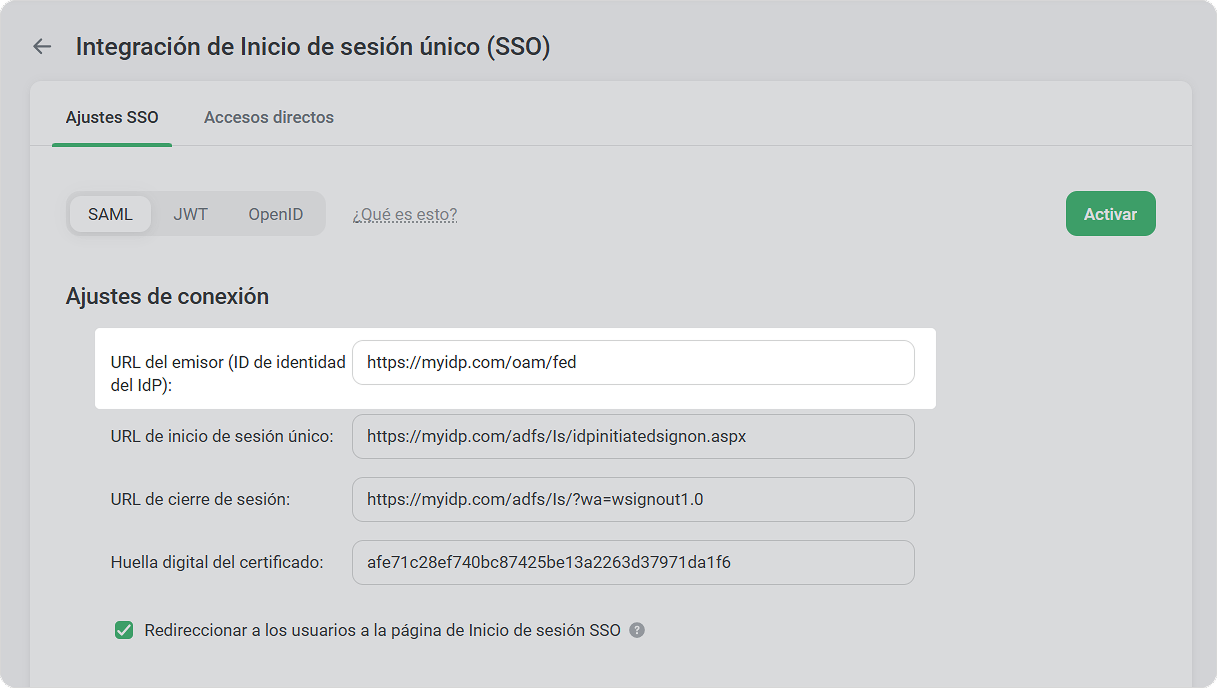This screenshot has width=1217, height=688.
Task: Choose the OpenID protocol option
Action: tap(276, 214)
